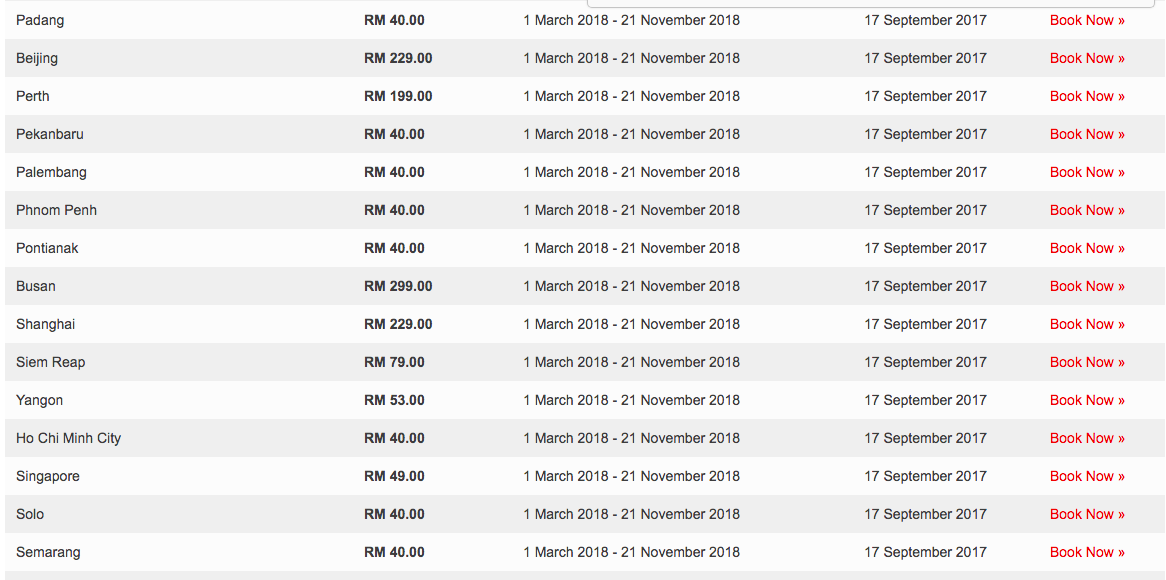The height and width of the screenshot is (580, 1166).
Task: Click Book Now beside Phnom Penh
Action: click(1086, 210)
